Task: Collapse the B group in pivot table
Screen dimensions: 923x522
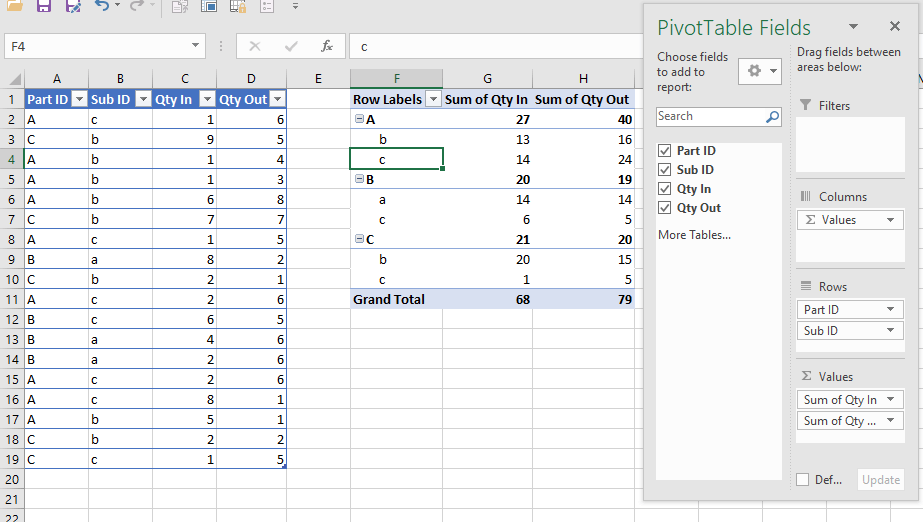Action: pyautogui.click(x=359, y=179)
